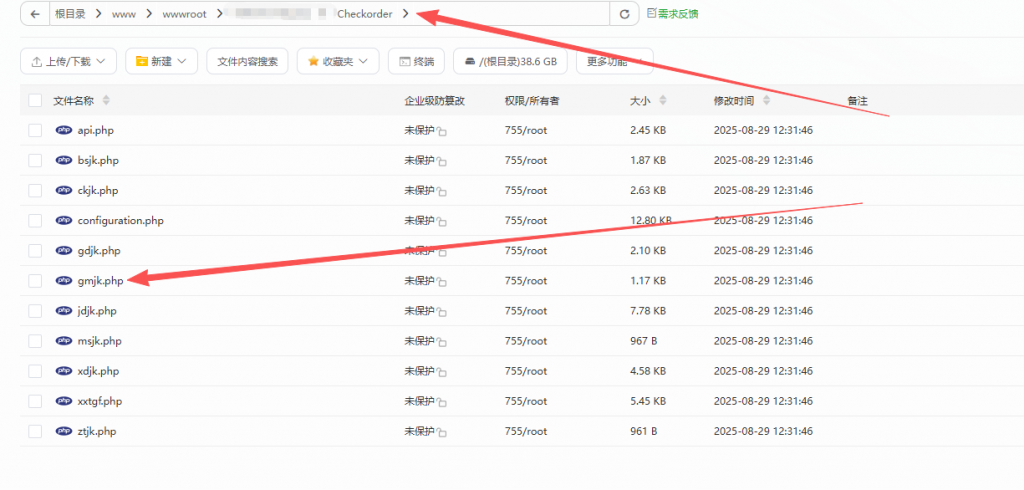
Task: Click the 文件内容搜索 button
Action: pyautogui.click(x=247, y=61)
